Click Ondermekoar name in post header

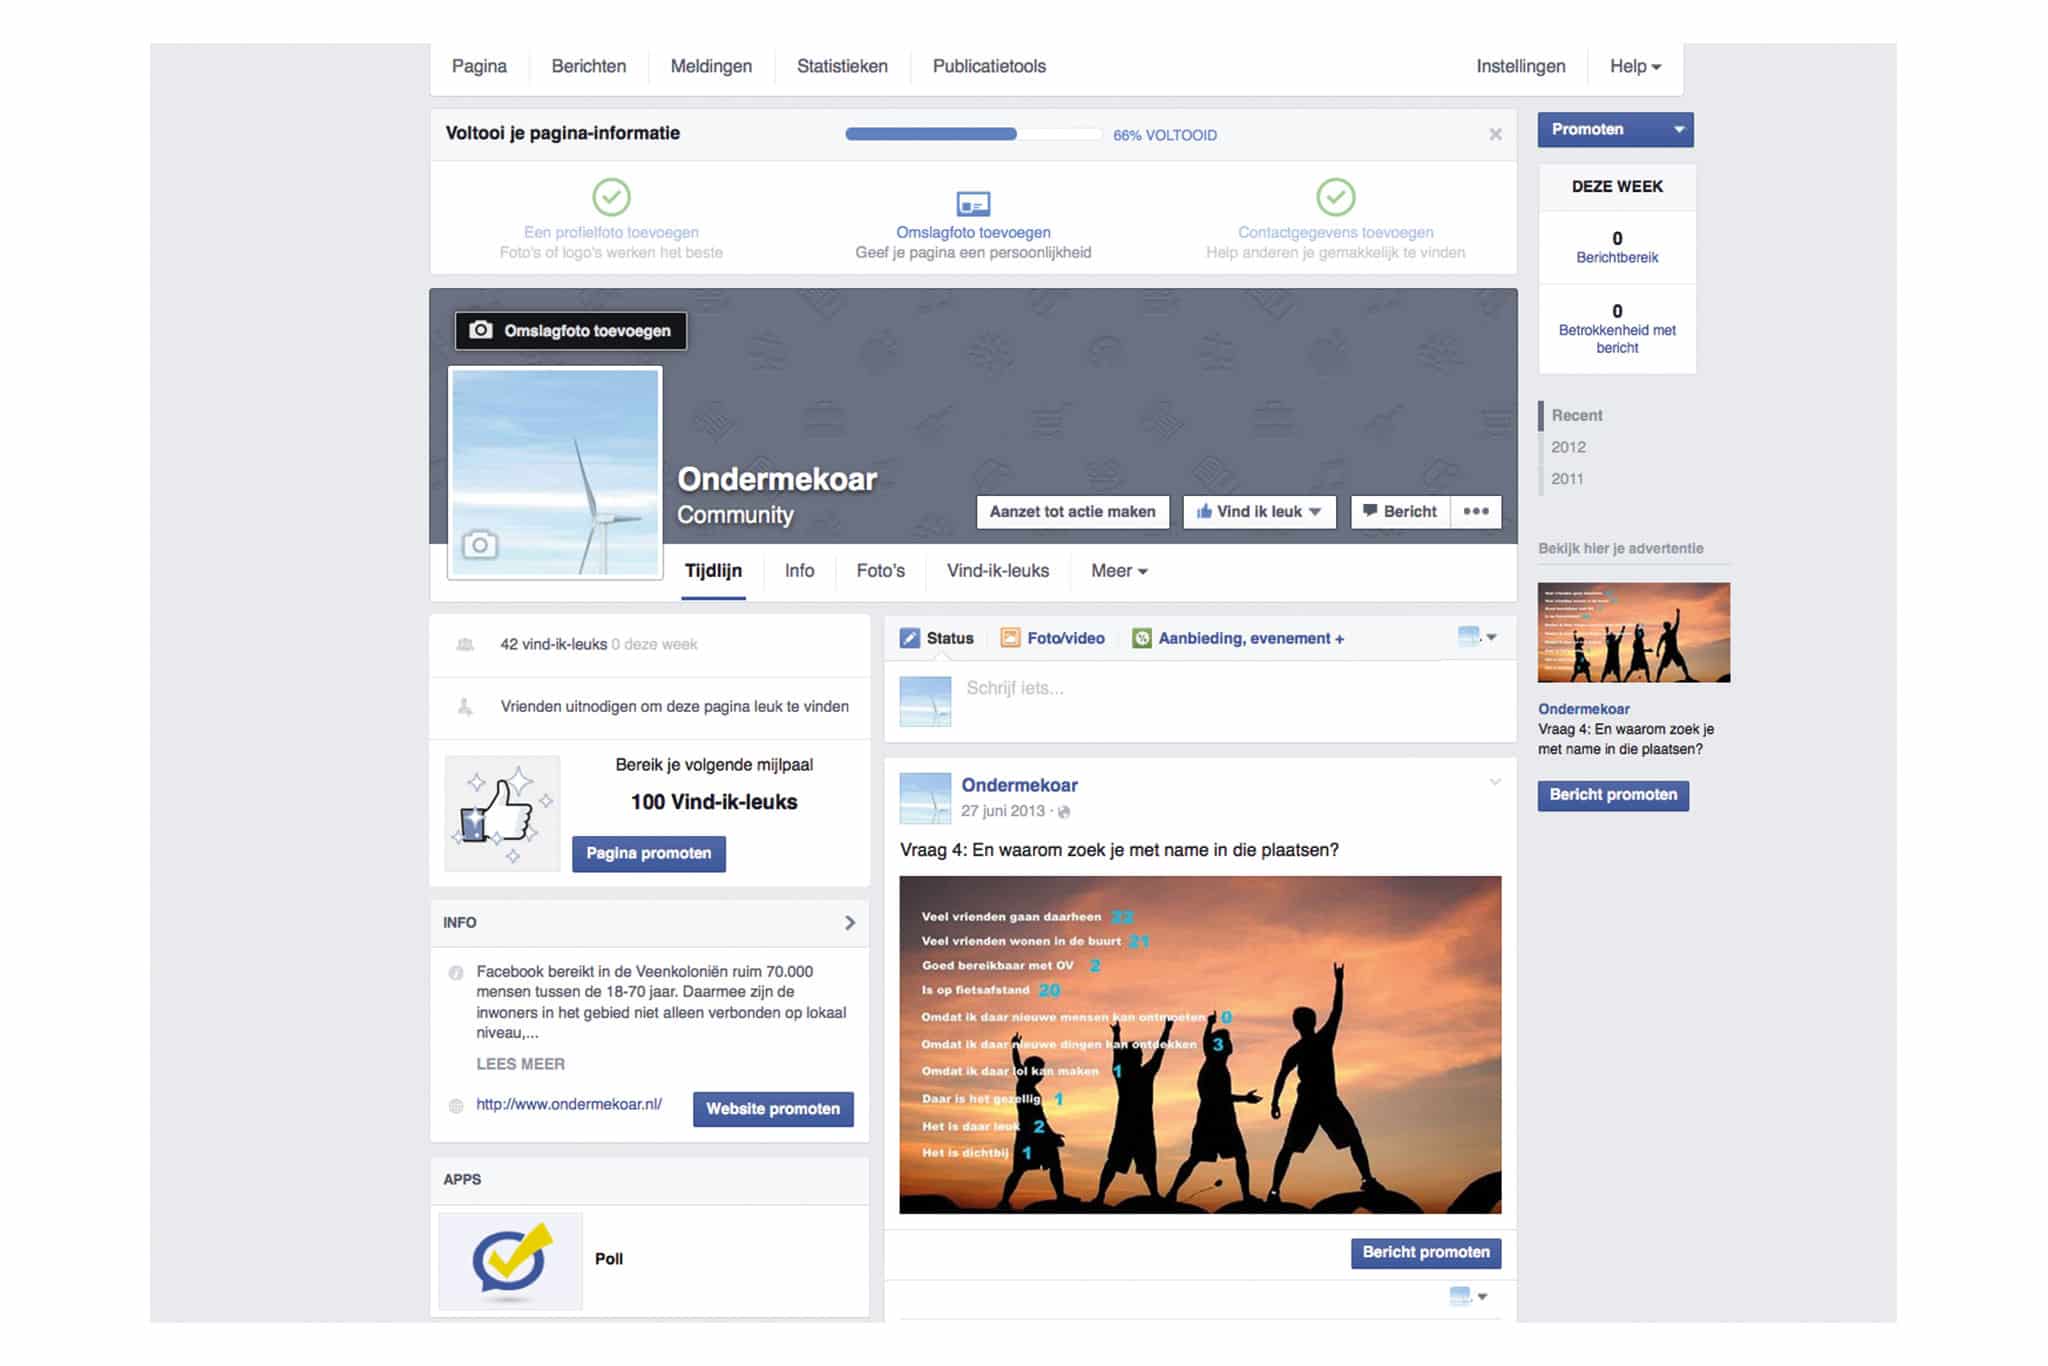click(1019, 785)
